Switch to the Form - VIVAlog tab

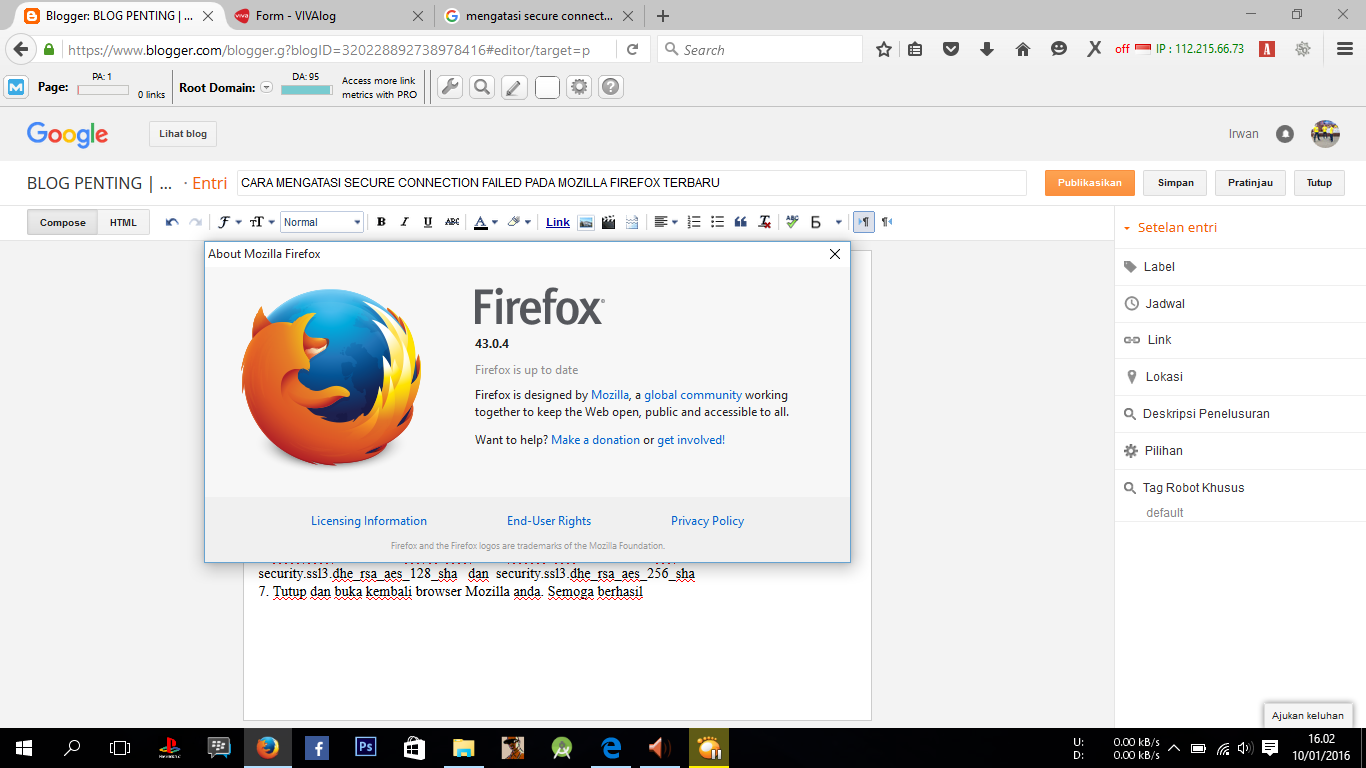click(324, 16)
